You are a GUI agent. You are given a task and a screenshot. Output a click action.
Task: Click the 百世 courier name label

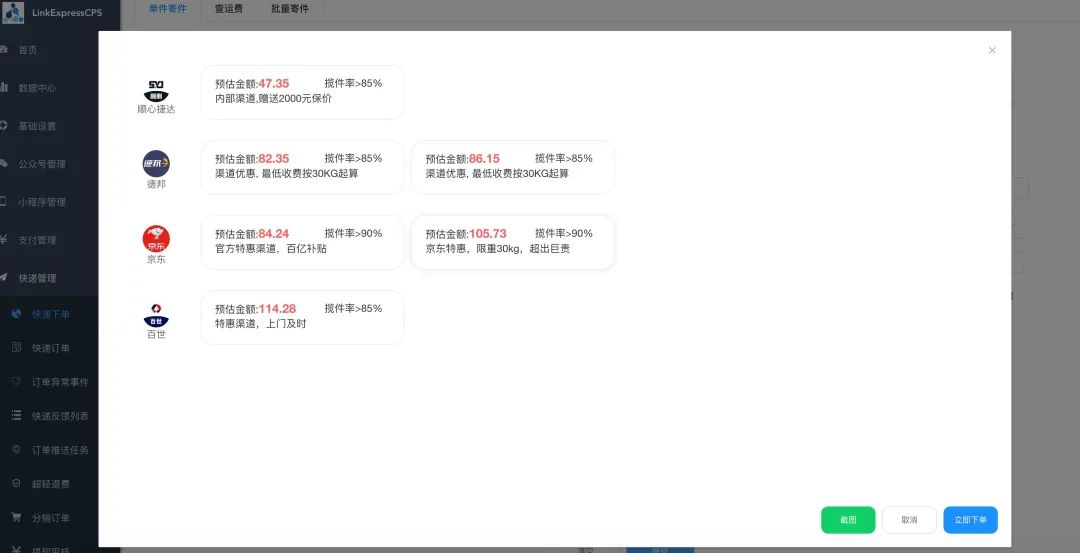tap(156, 334)
